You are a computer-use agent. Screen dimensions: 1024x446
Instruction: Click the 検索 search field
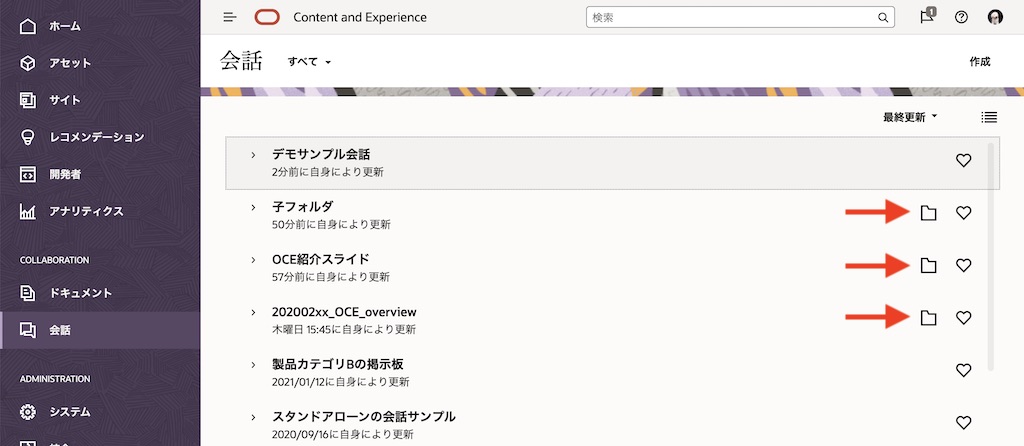tap(732, 17)
